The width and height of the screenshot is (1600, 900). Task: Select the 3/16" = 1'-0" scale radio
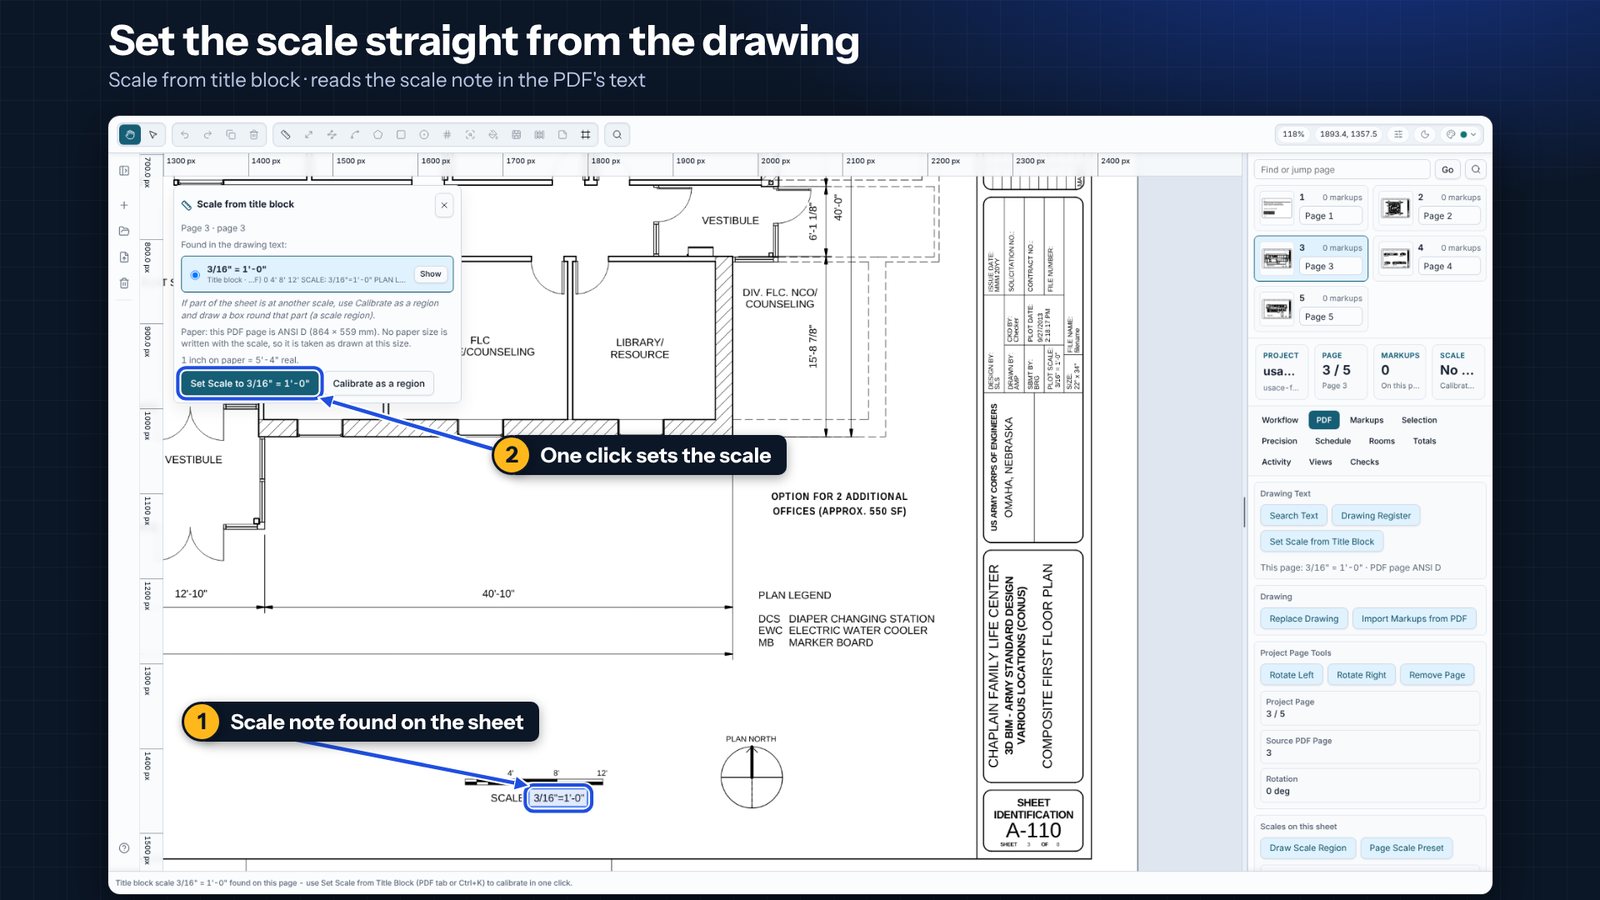[195, 274]
